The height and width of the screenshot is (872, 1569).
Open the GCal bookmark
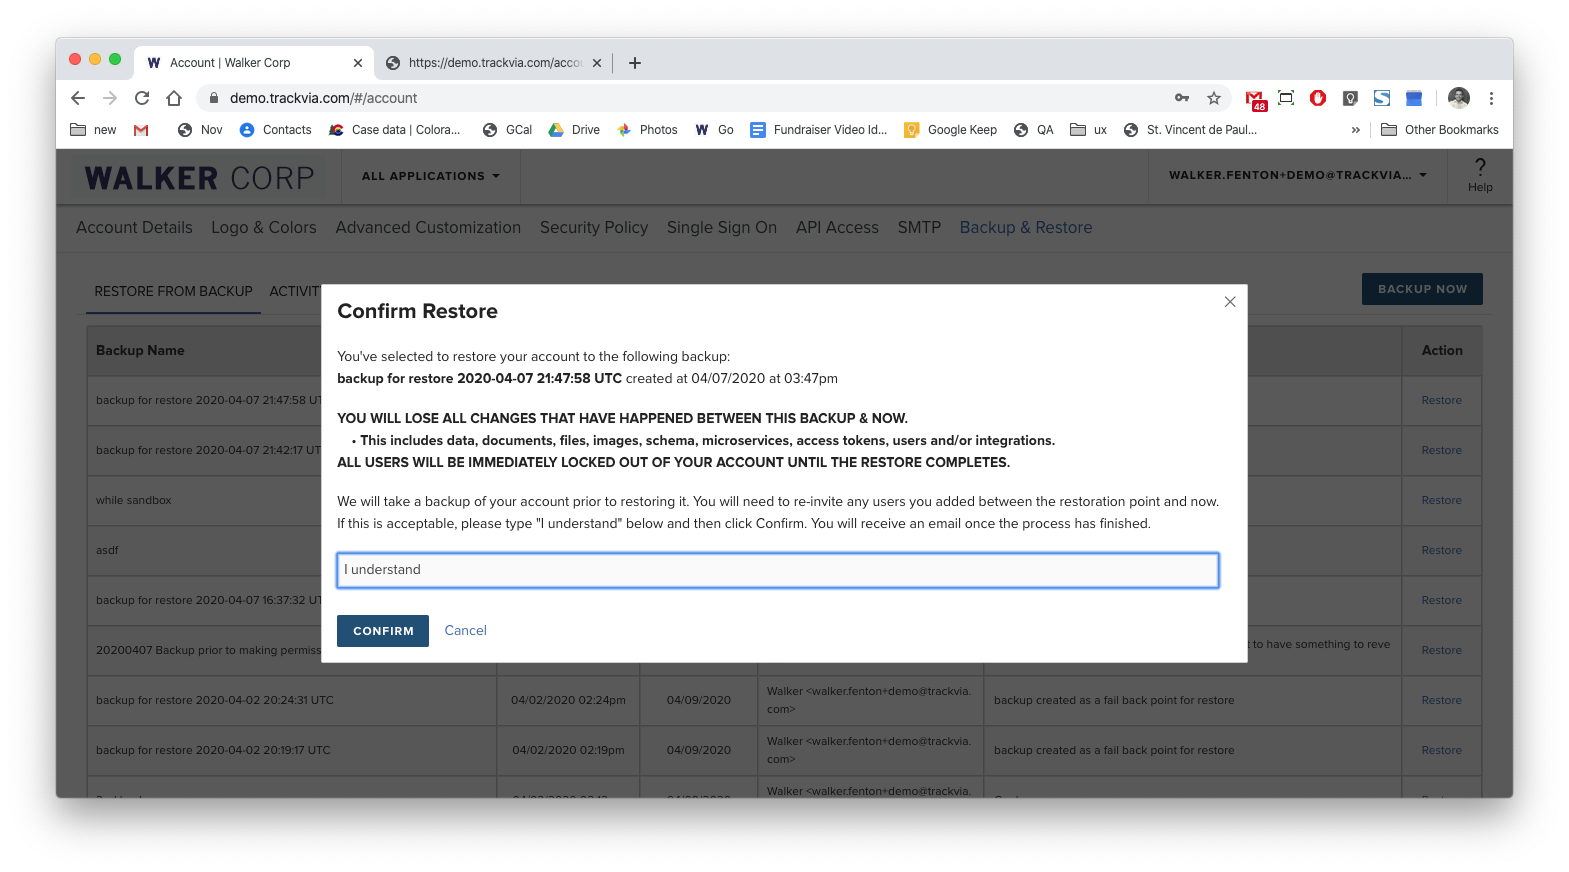(507, 130)
